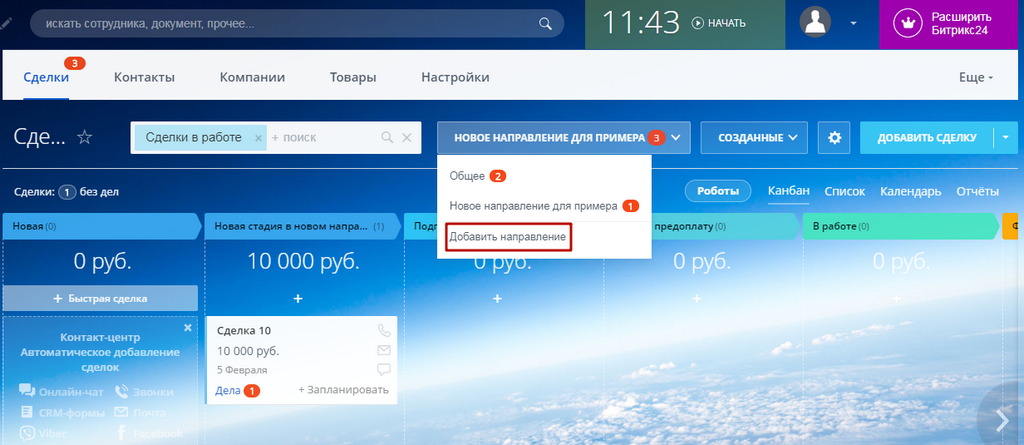Click the 10 000 руб. column total
1024x445 pixels.
303,262
